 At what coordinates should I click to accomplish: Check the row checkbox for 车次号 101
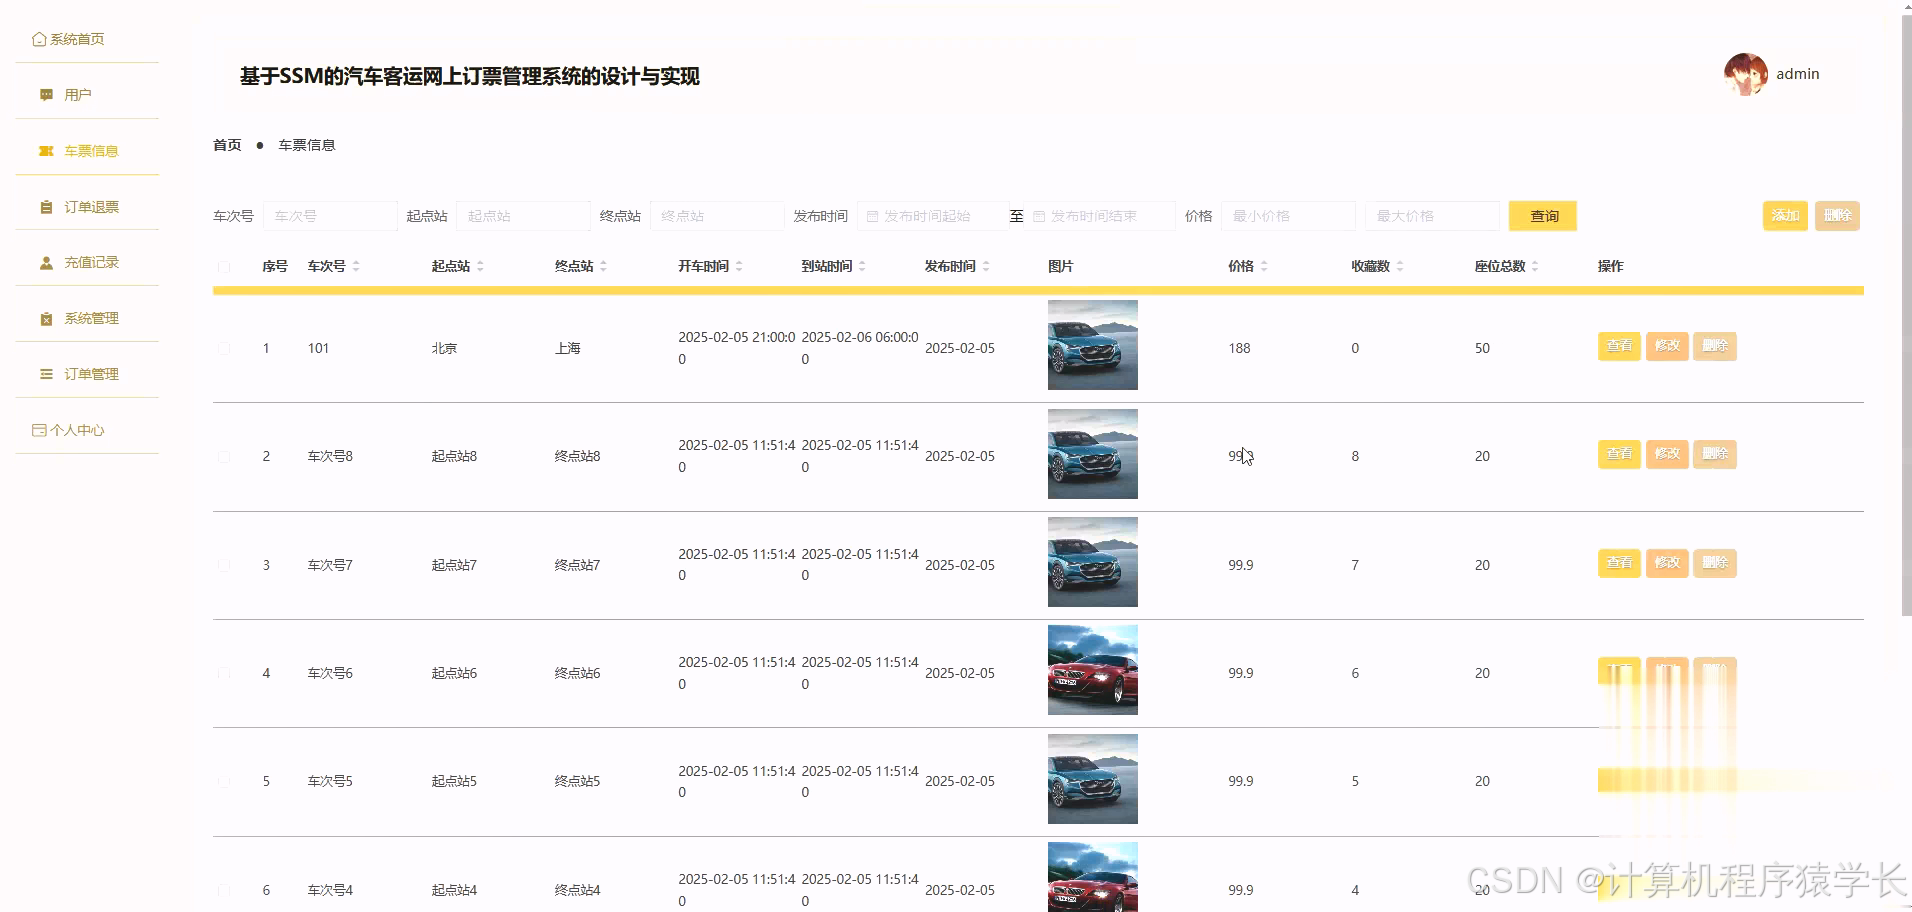224,348
